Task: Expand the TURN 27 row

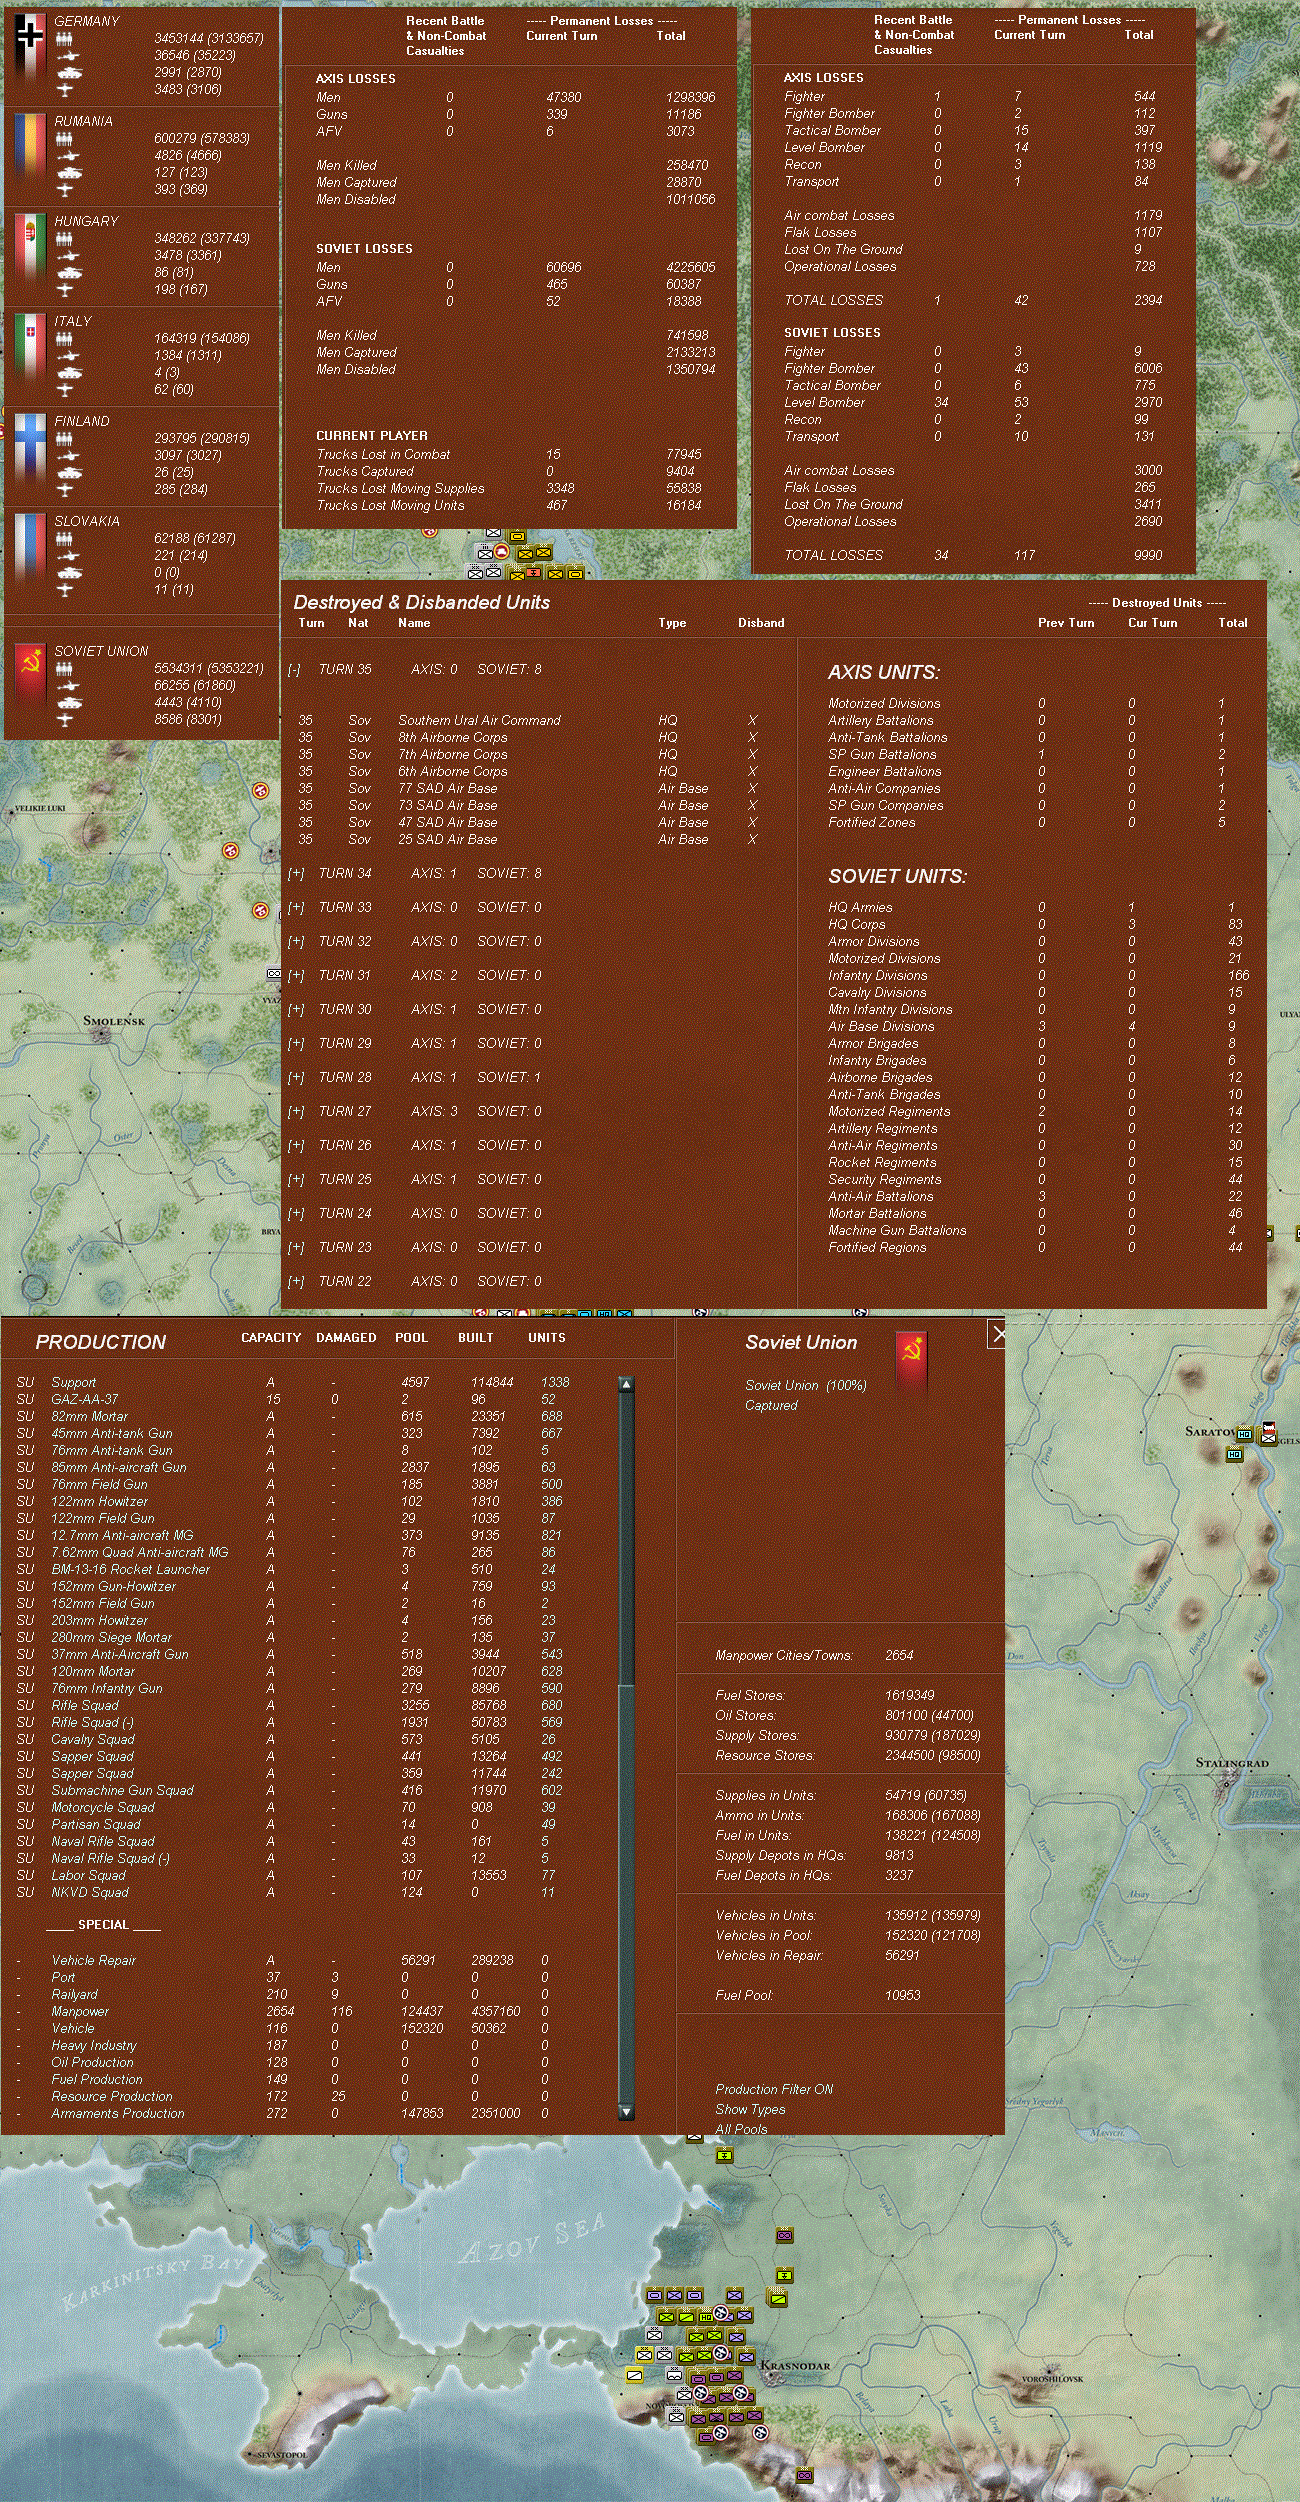Action: (x=296, y=1112)
